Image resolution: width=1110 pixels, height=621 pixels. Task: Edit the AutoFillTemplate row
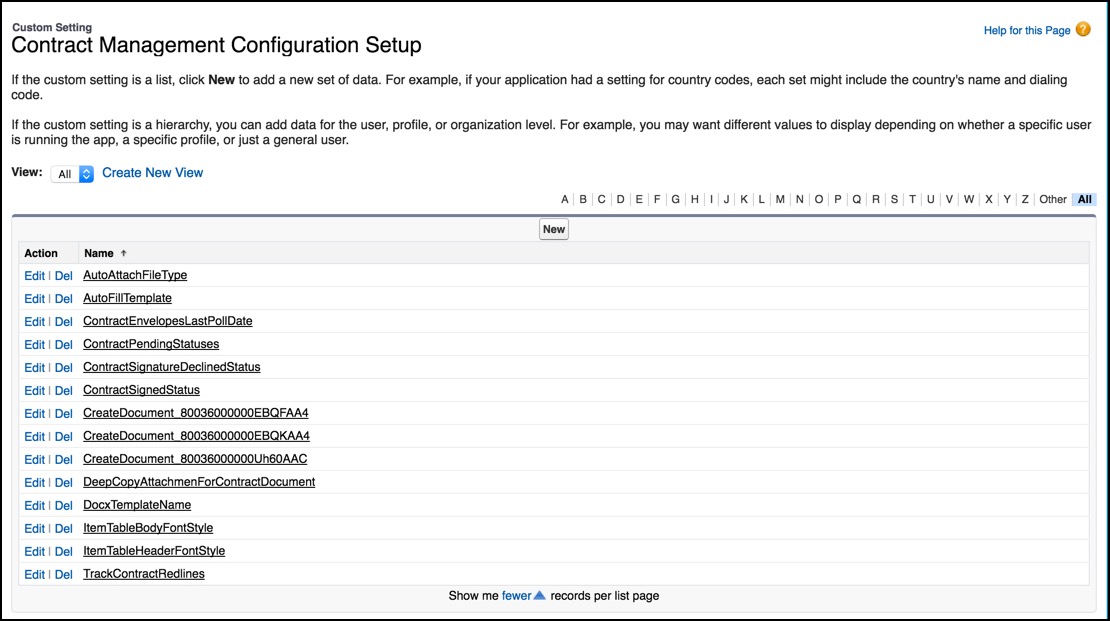click(34, 299)
